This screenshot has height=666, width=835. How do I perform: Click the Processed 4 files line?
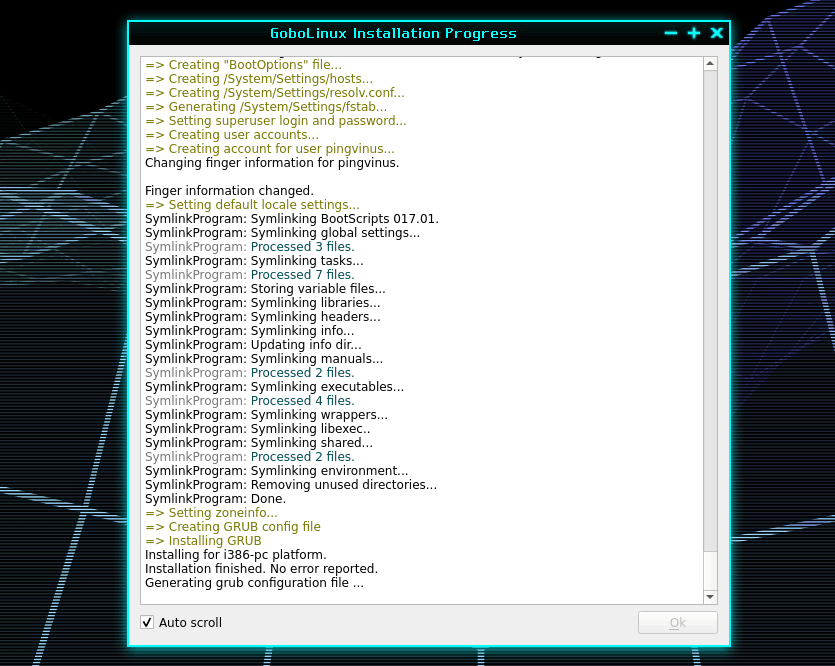[250, 401]
